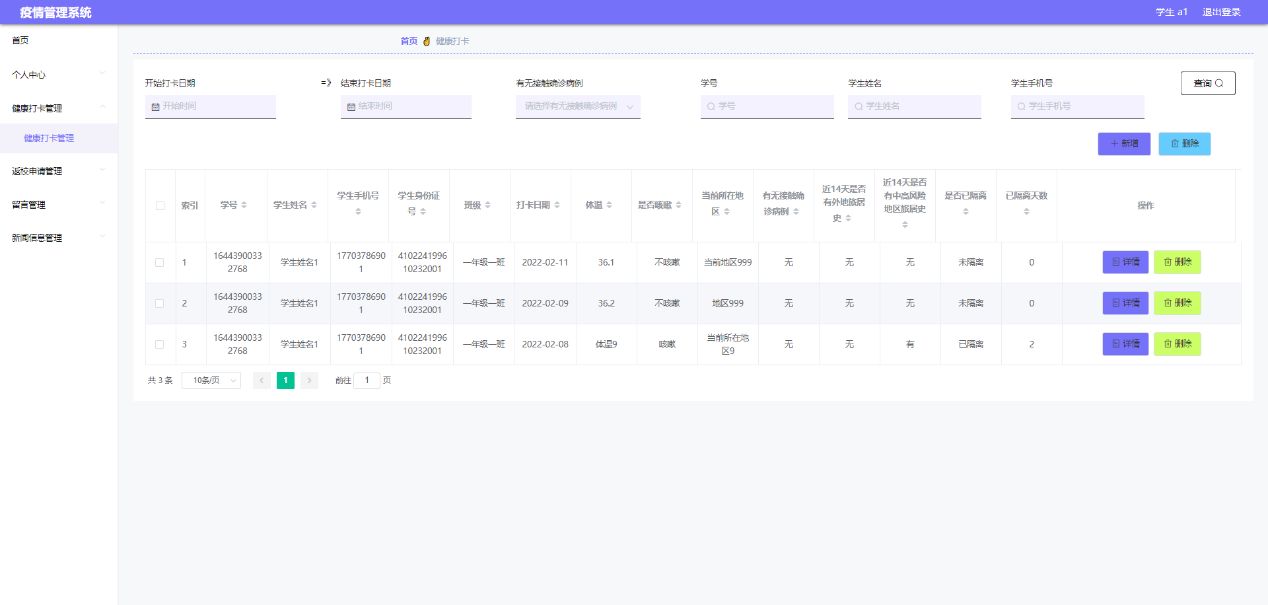The width and height of the screenshot is (1268, 605).
Task: Open the 有无接触确诊病例 filter dropdown
Action: tap(578, 106)
